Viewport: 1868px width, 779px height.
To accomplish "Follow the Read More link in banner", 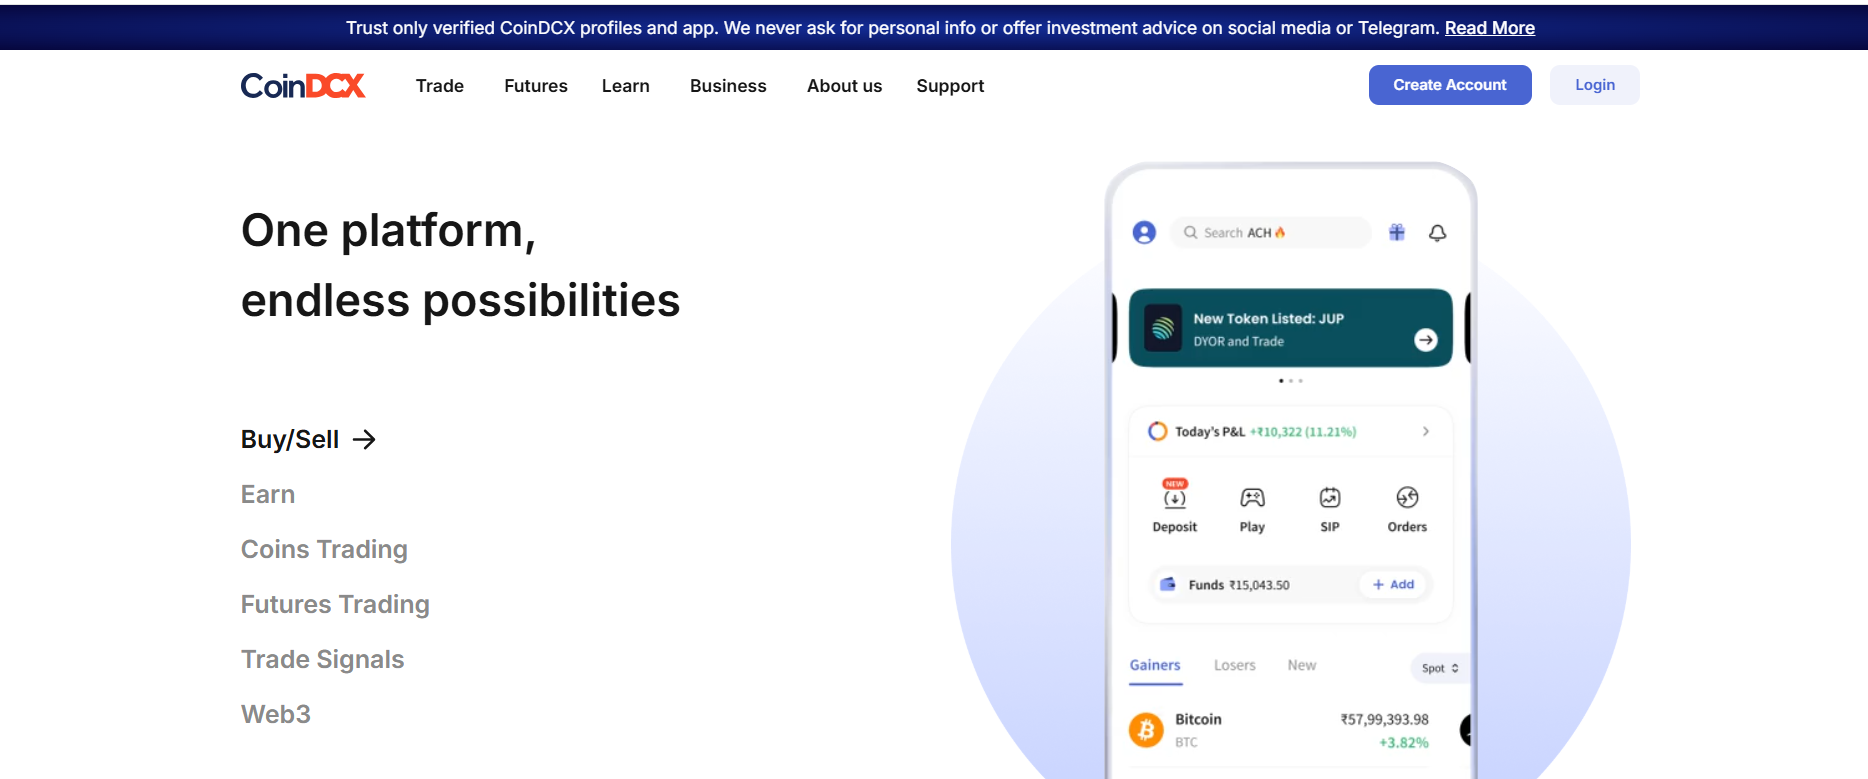I will (x=1490, y=28).
